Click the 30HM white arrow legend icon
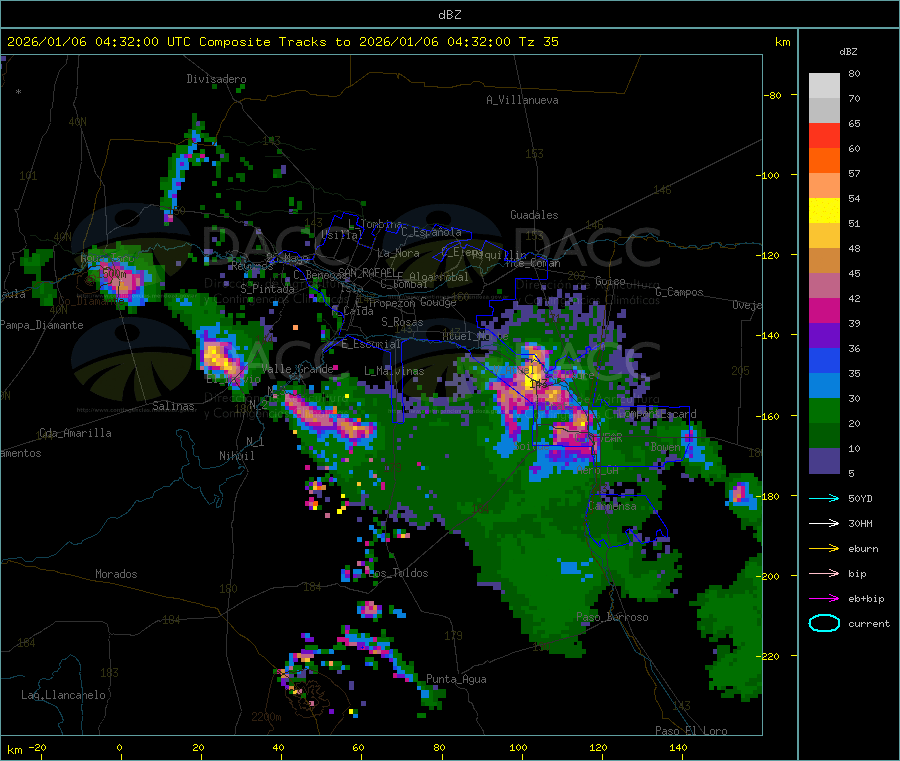Screen dimensions: 900x761 824,523
